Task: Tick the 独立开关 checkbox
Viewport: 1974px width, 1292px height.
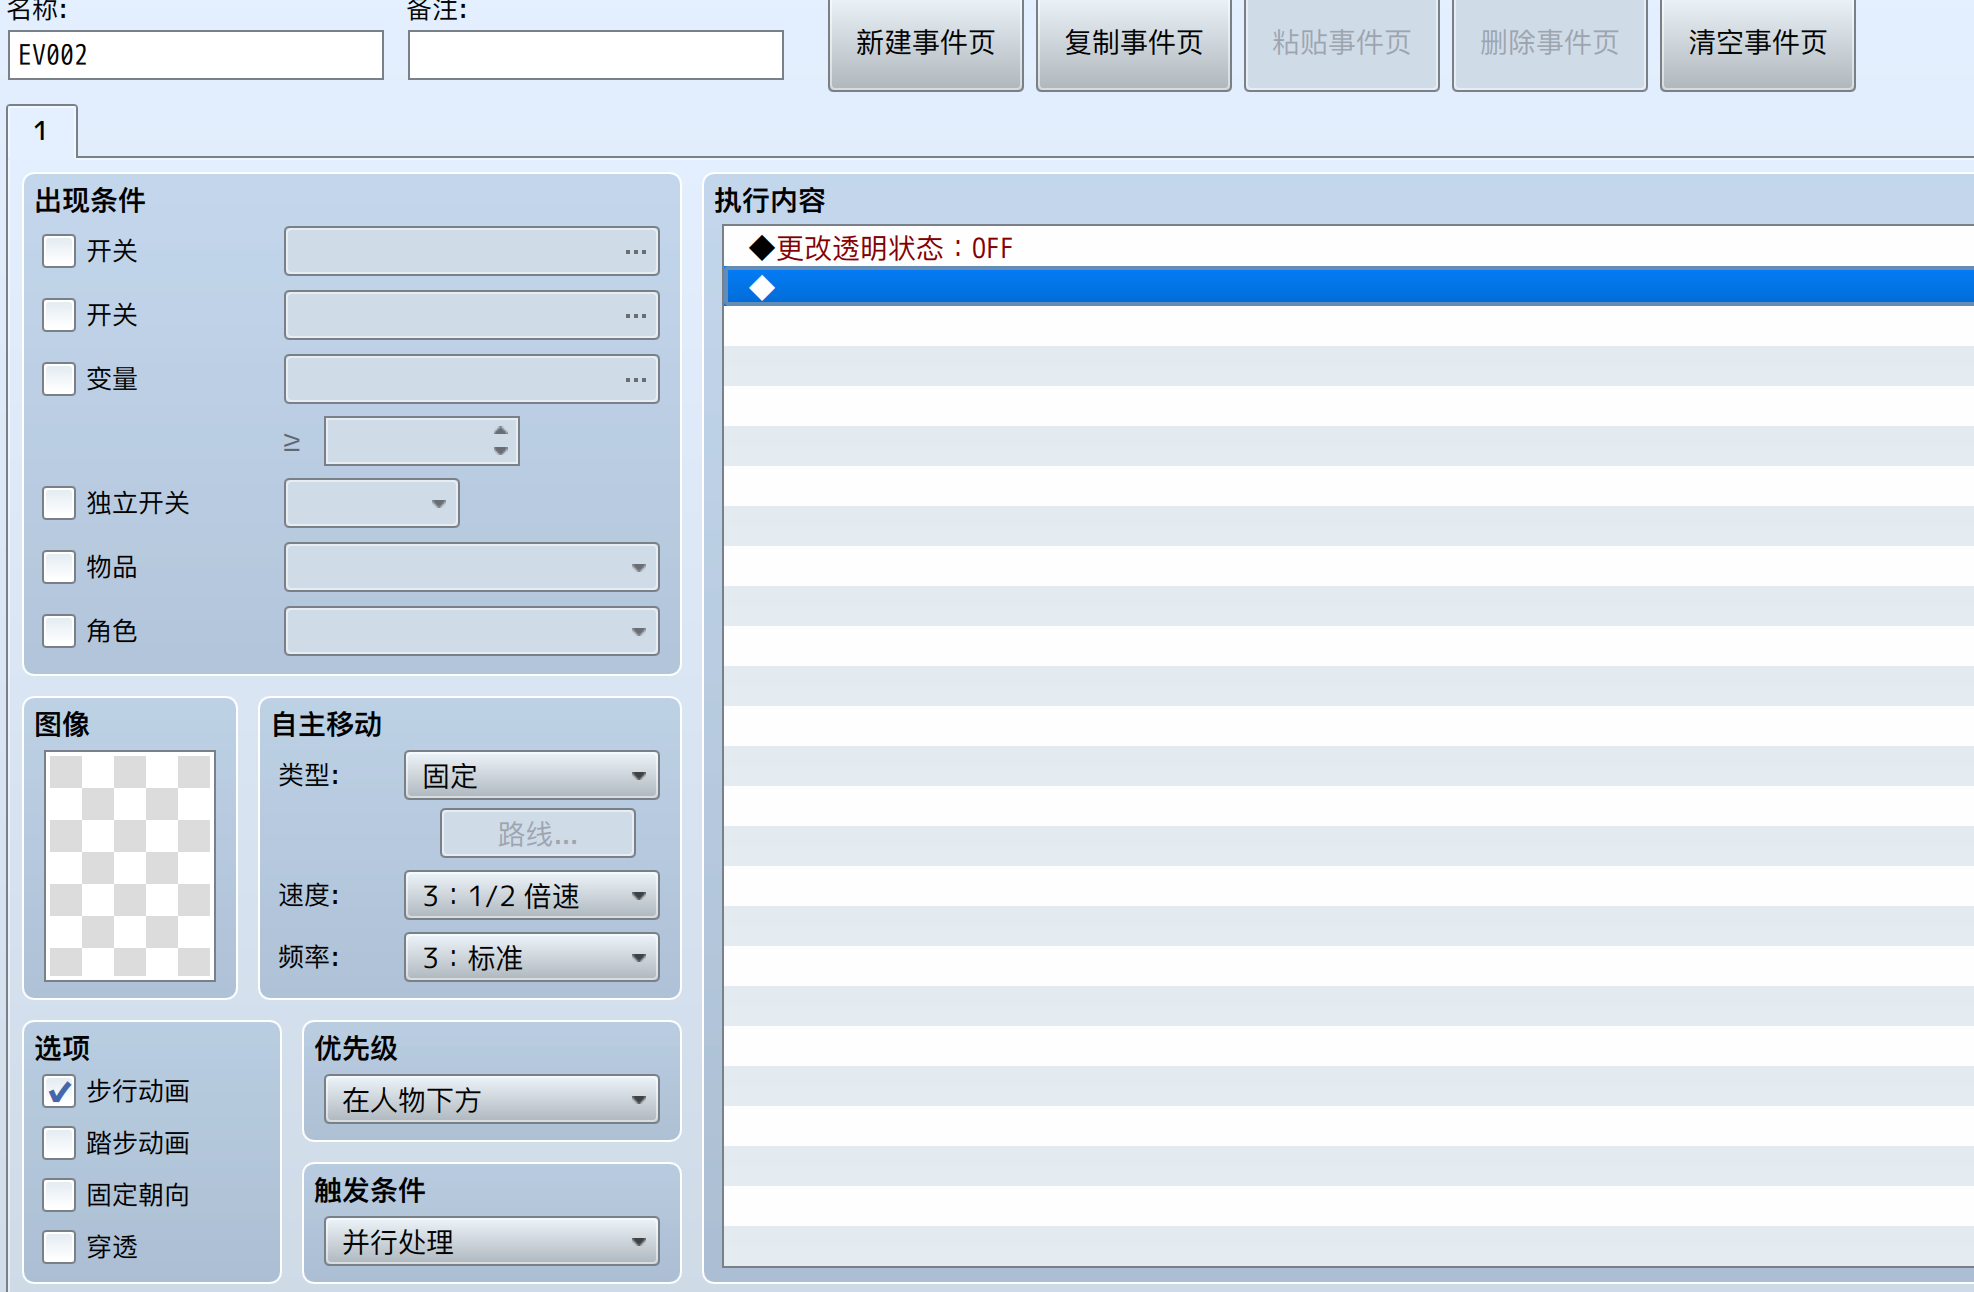Action: 59,503
